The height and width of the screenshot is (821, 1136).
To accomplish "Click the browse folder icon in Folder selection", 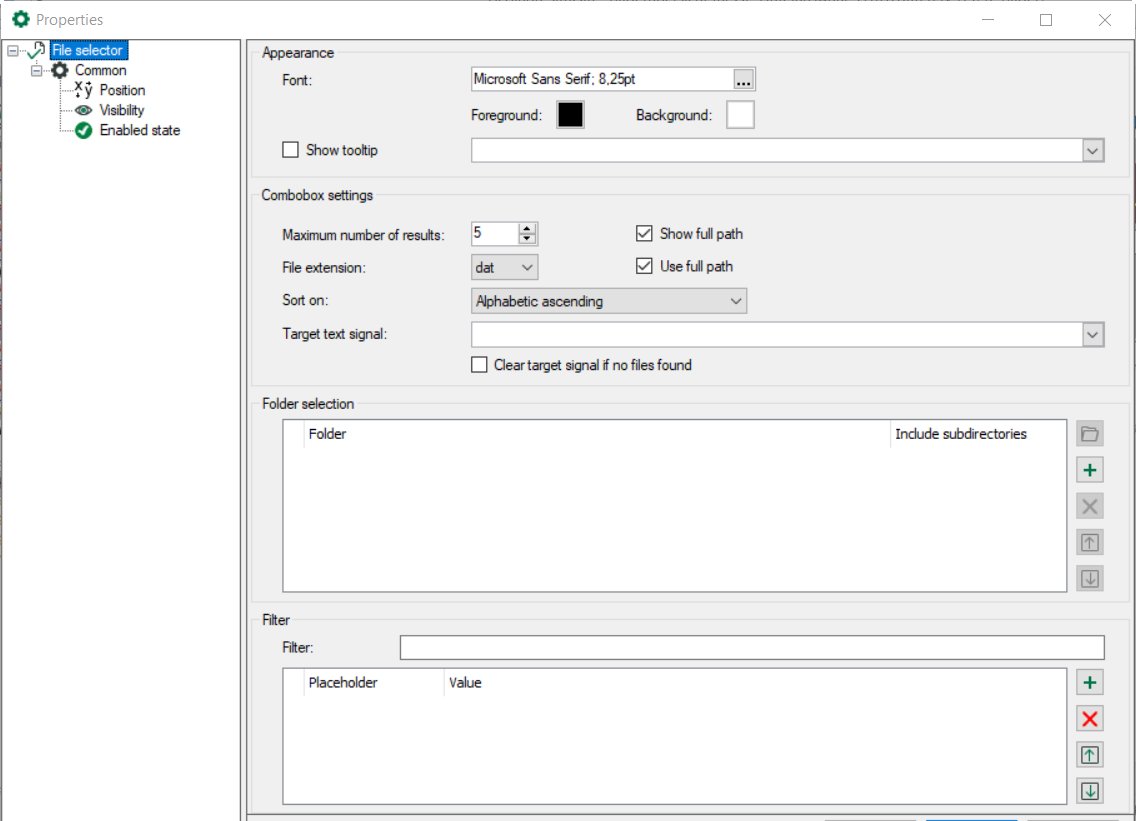I will 1090,434.
